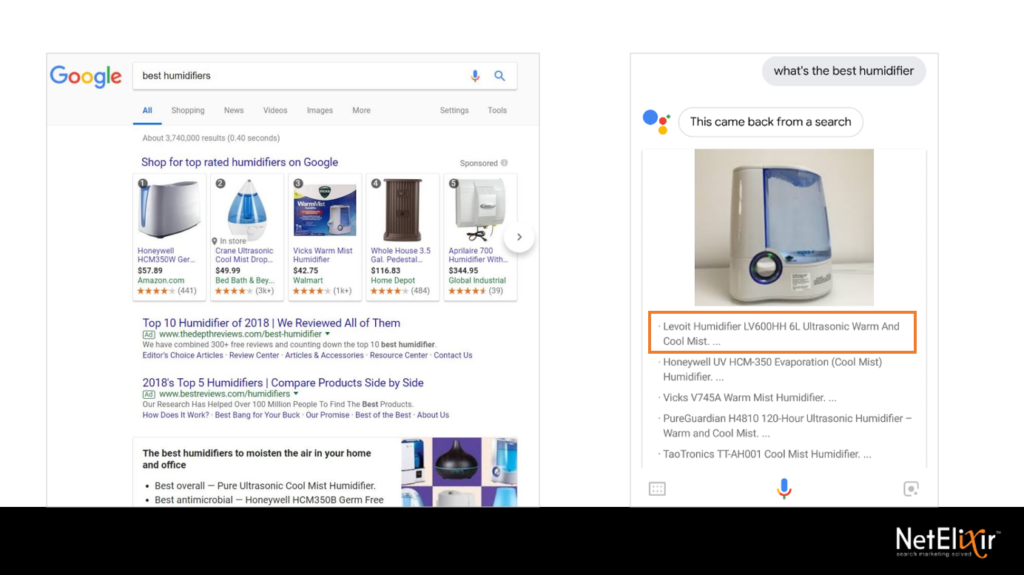Select Honeywell UV HCM-350 Evaporation result
The width and height of the screenshot is (1024, 575).
pyautogui.click(x=771, y=369)
